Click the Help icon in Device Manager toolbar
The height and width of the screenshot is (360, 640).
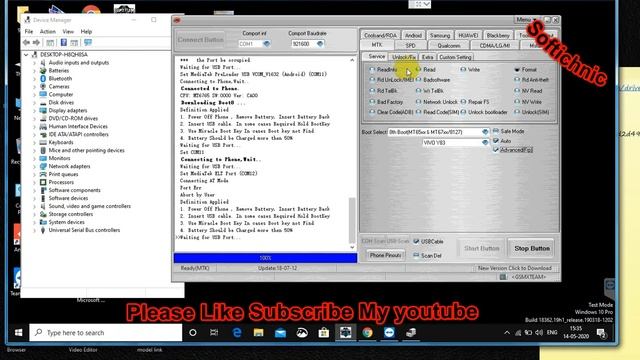pos(64,42)
